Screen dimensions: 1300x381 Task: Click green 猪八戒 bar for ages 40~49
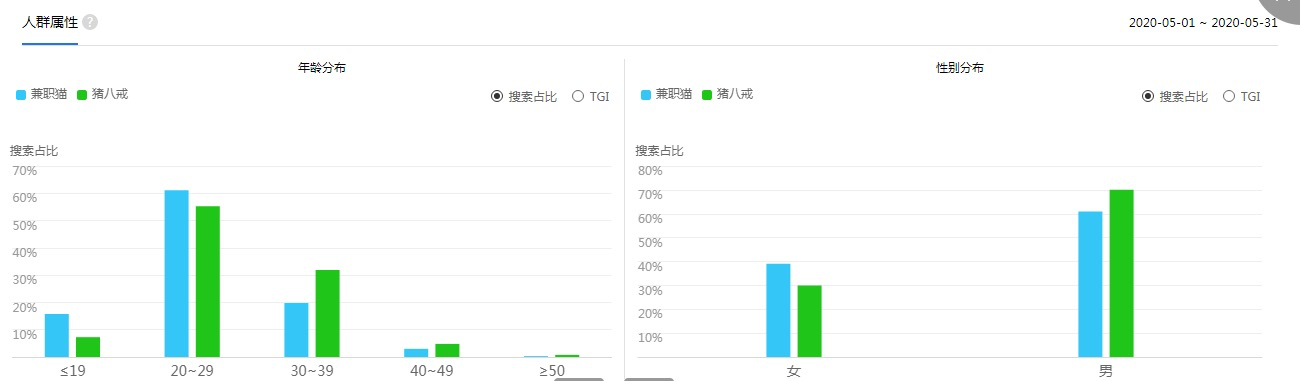click(447, 350)
